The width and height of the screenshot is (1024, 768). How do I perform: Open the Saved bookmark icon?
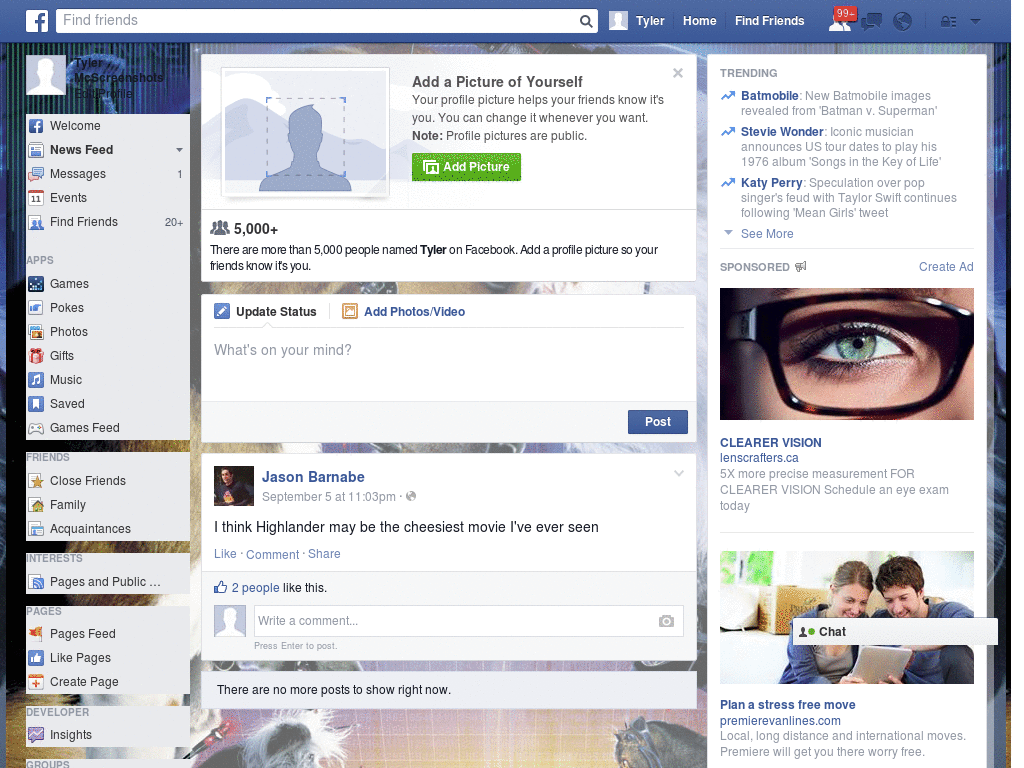click(36, 404)
